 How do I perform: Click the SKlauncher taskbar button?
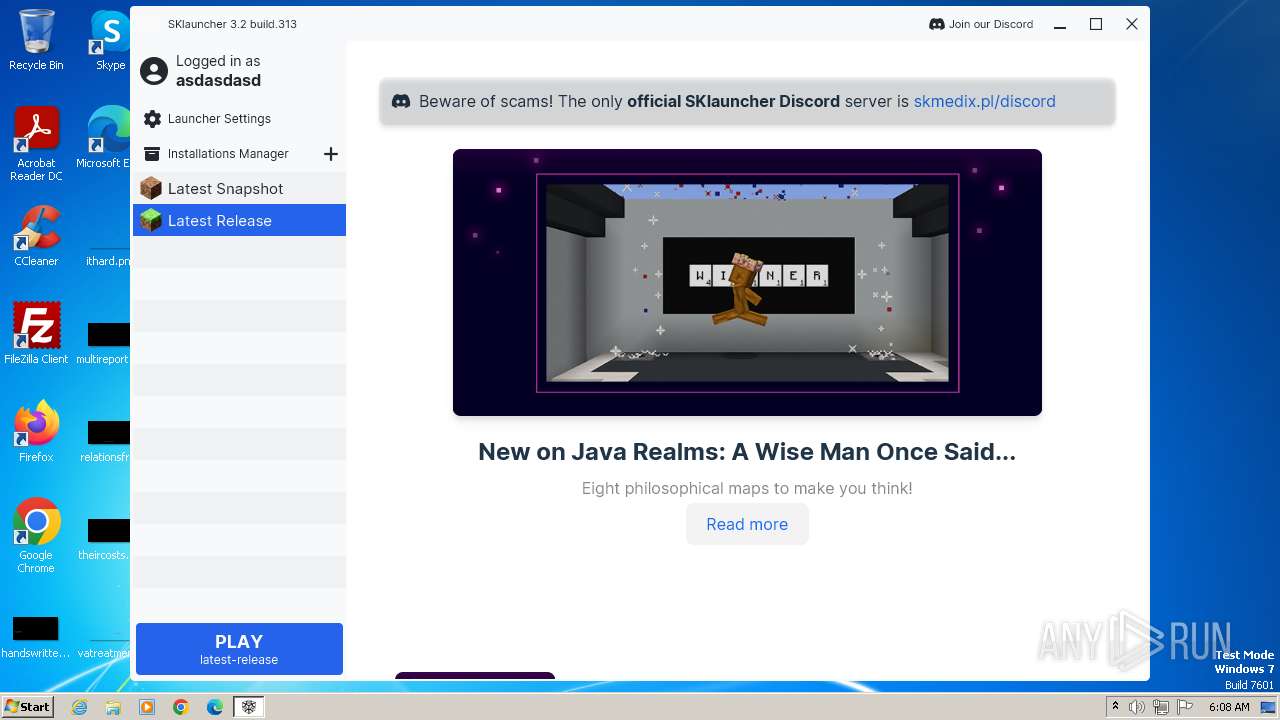click(x=249, y=707)
